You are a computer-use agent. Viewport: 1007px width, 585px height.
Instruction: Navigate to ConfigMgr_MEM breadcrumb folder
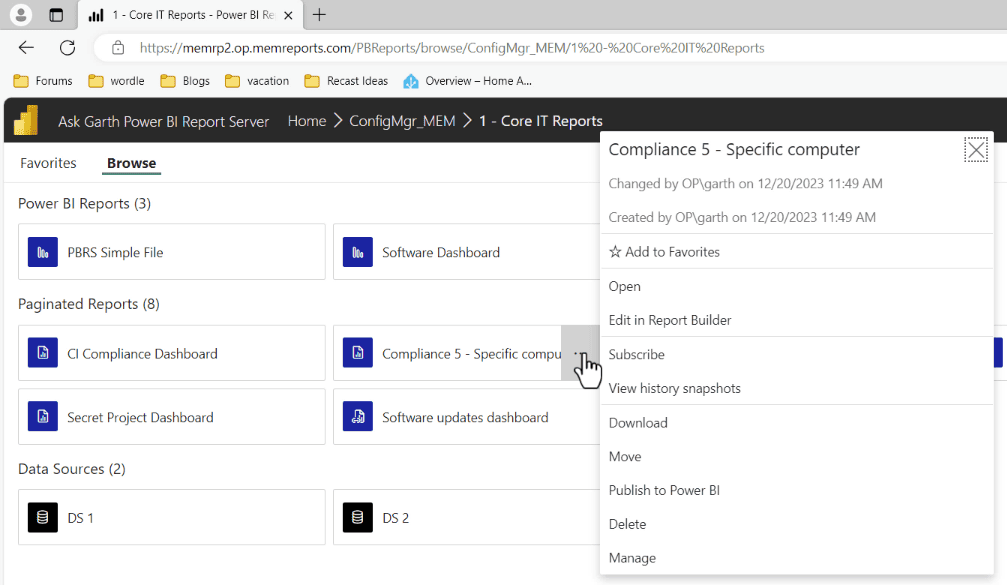(402, 121)
